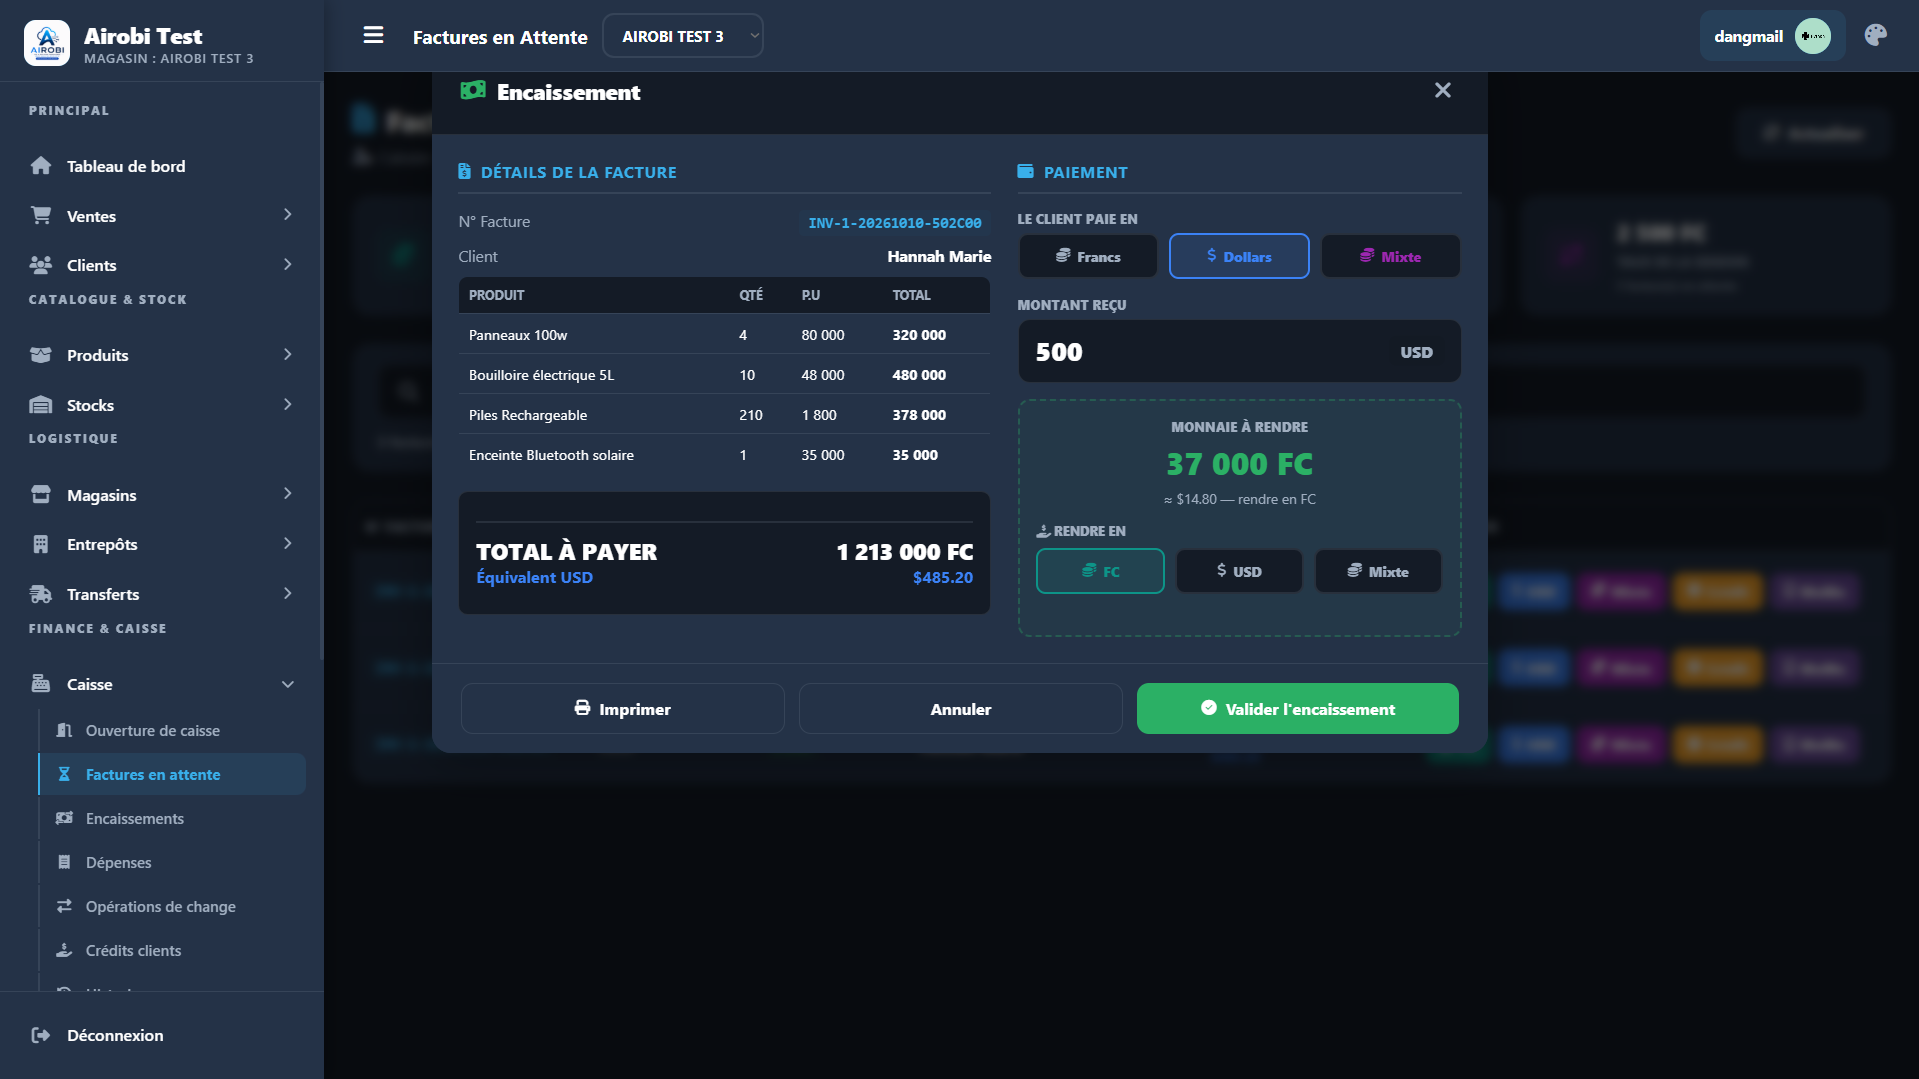Click the Entrepôts building icon

click(41, 544)
